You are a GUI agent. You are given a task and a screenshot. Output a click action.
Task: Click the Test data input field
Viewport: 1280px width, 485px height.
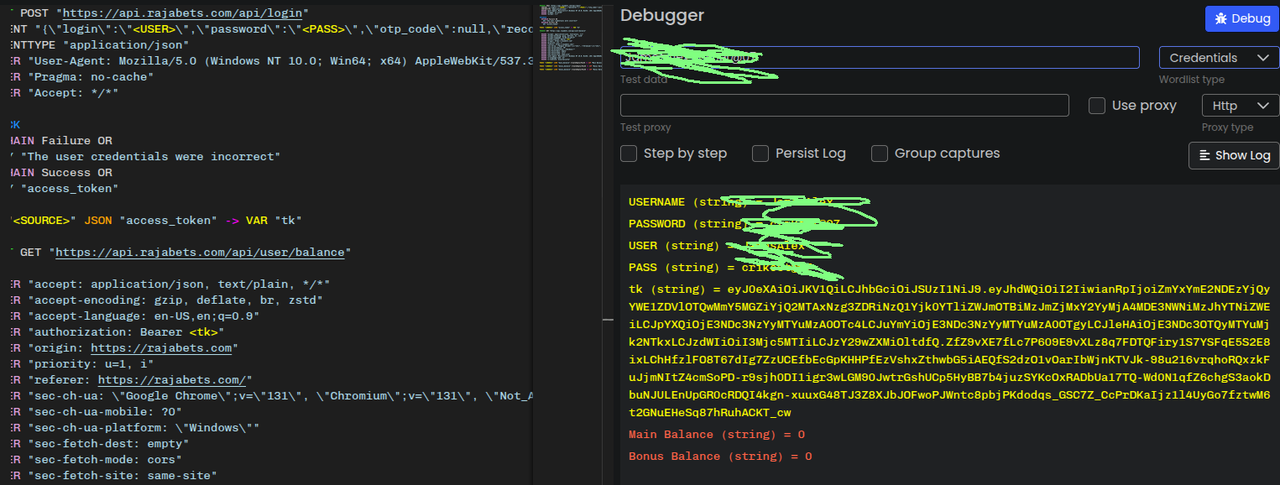(x=879, y=57)
